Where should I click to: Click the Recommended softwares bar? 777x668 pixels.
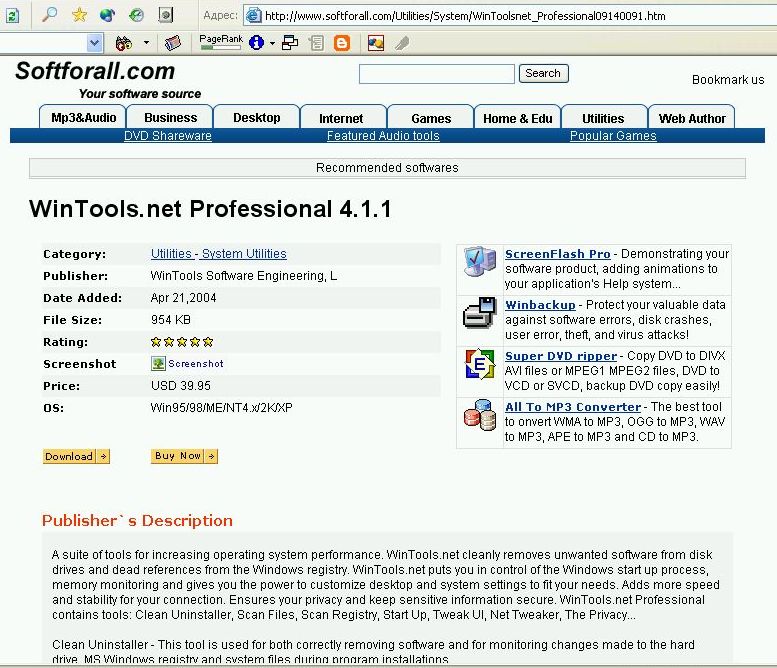click(387, 168)
